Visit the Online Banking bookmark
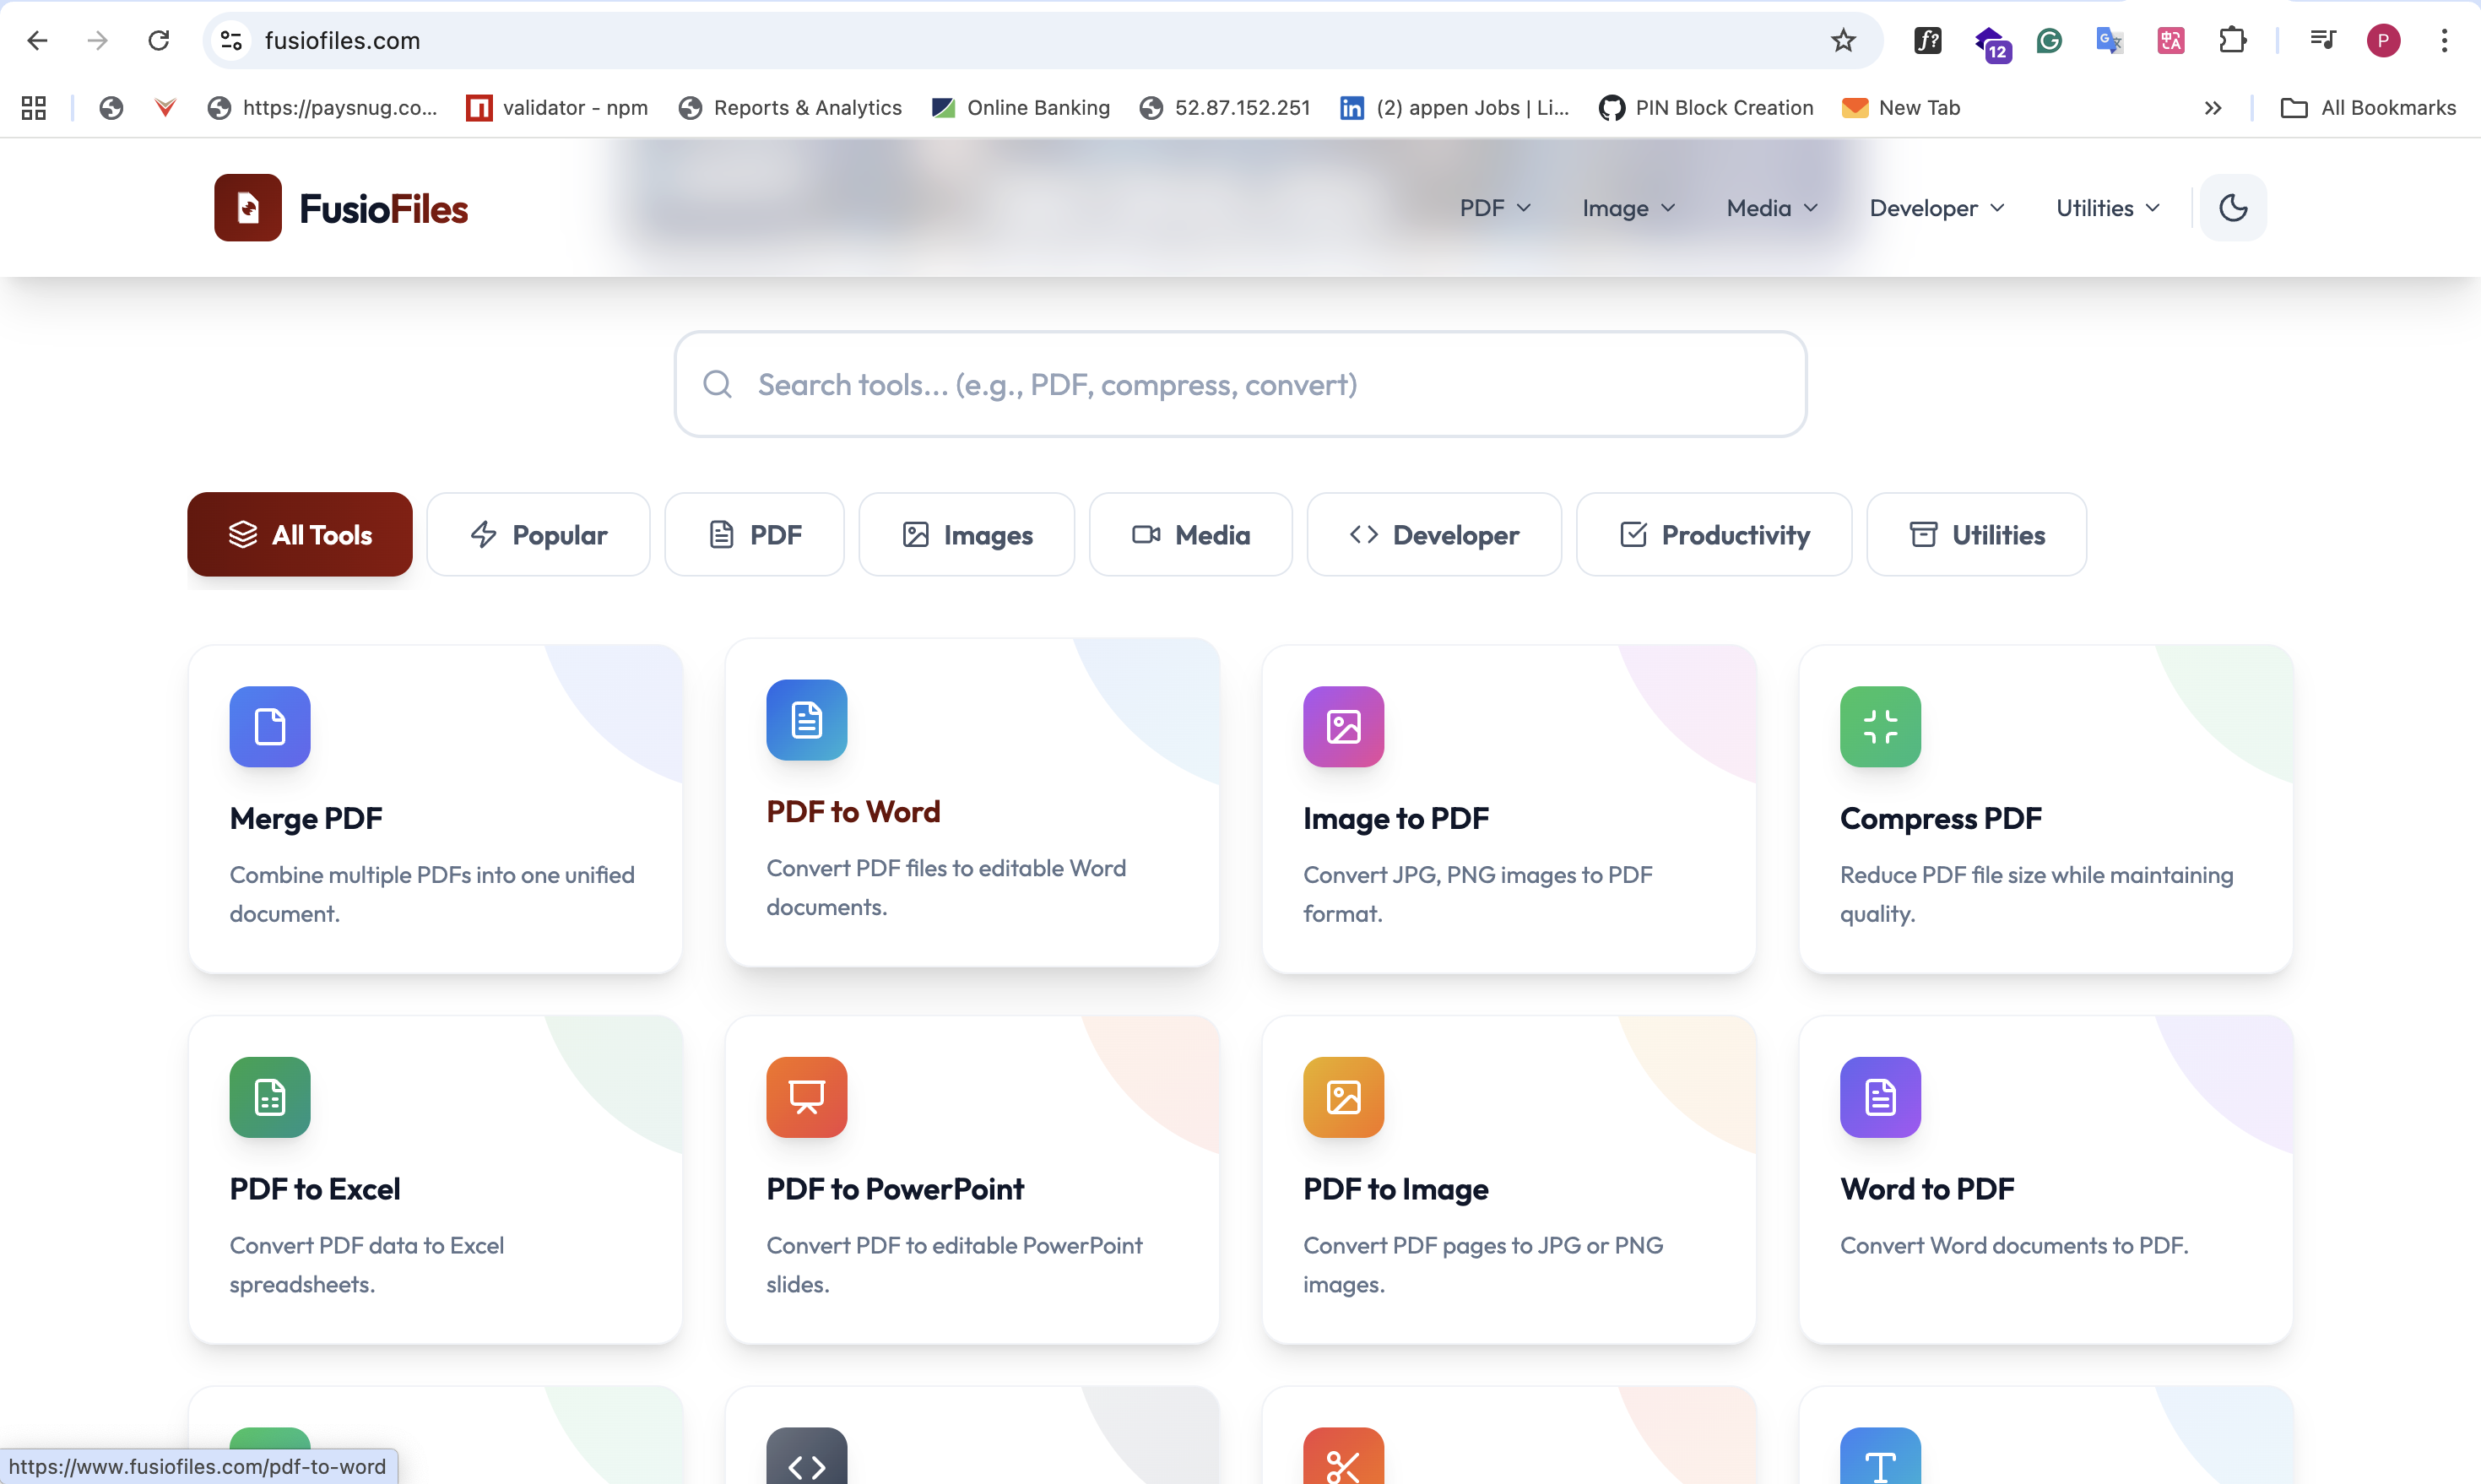2481x1484 pixels. point(1020,107)
